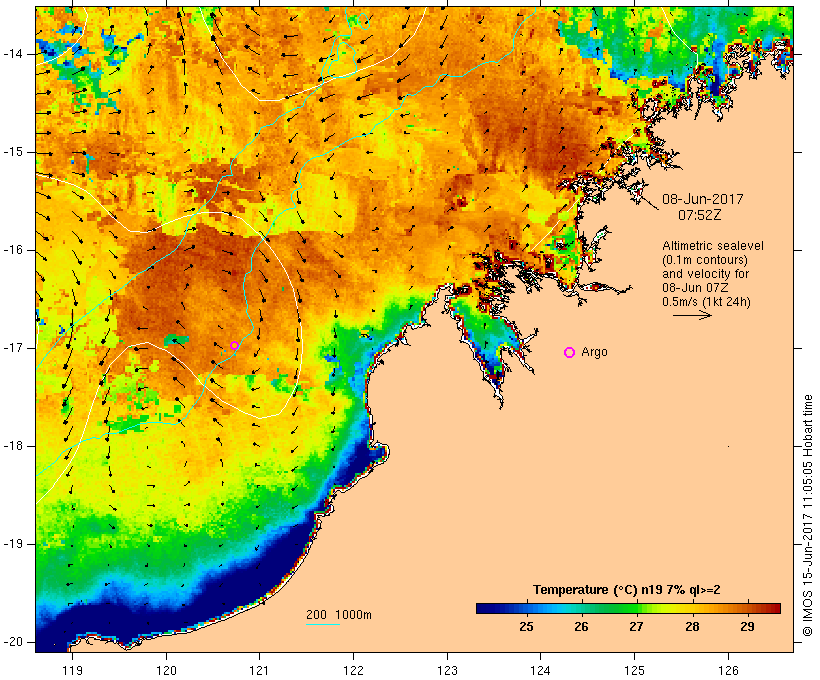Click the Argo legend label
820x680 pixels.
pos(595,352)
